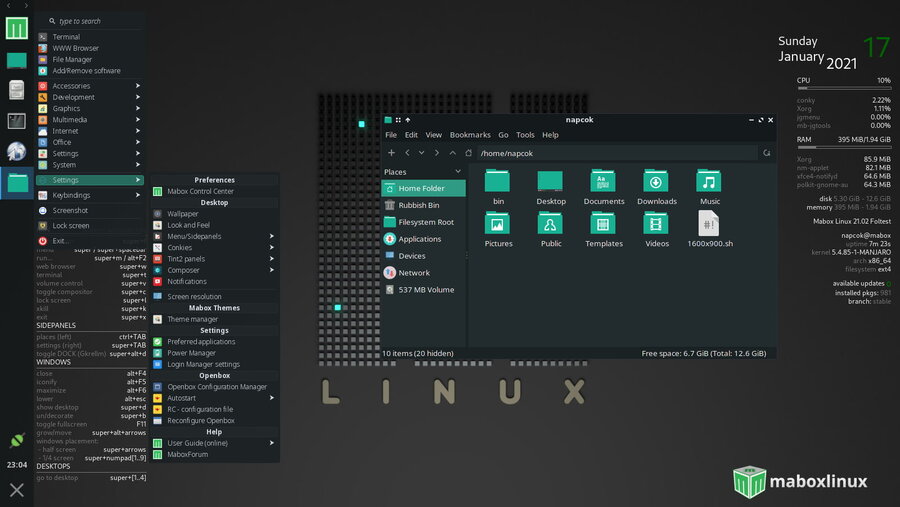The width and height of the screenshot is (900, 507).
Task: Open the Bookmarks menu
Action: tap(469, 135)
